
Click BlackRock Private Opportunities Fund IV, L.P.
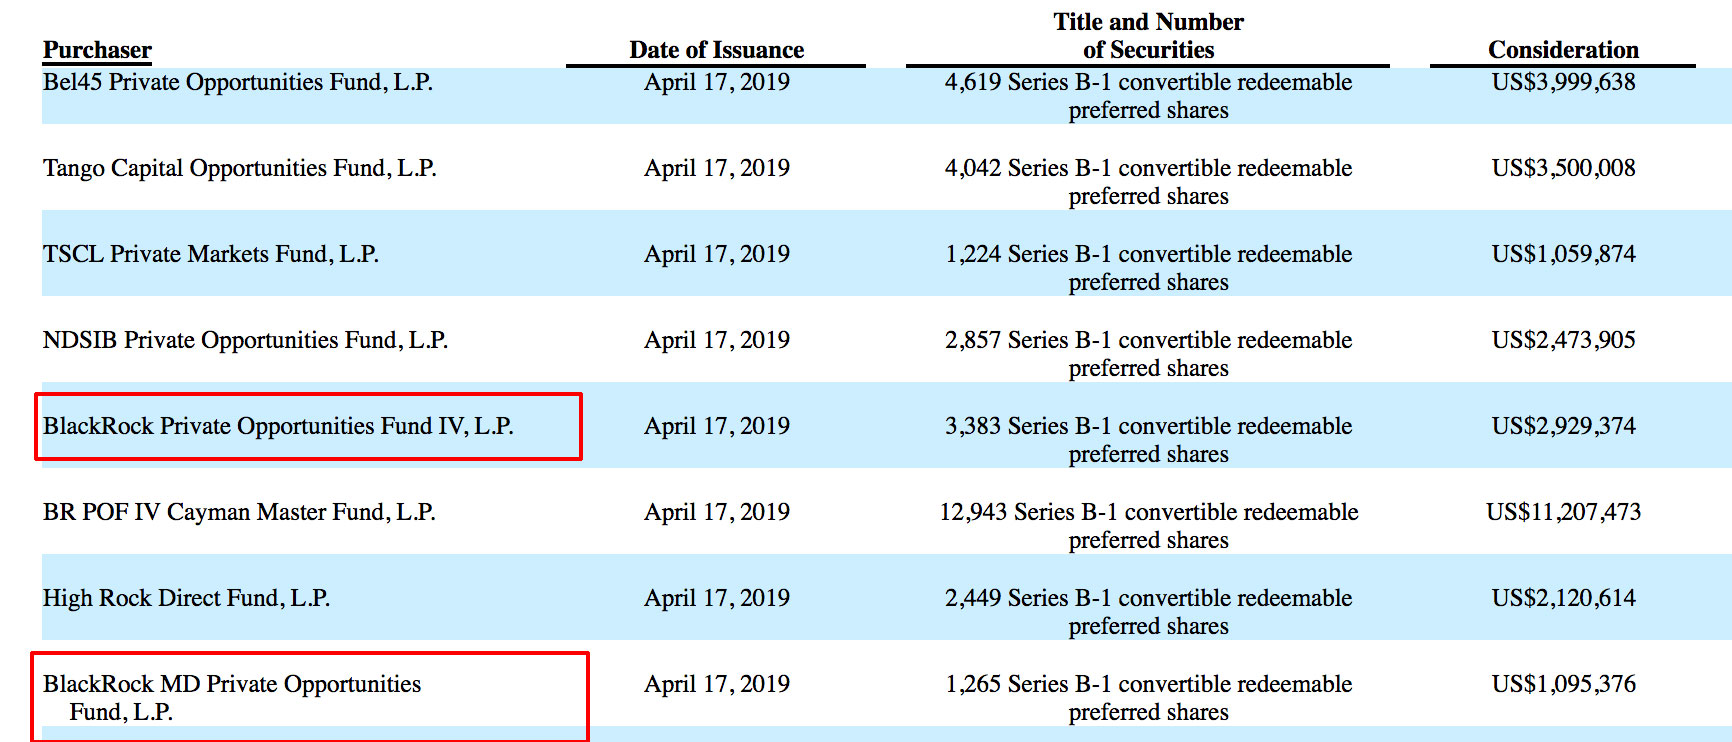tap(278, 426)
